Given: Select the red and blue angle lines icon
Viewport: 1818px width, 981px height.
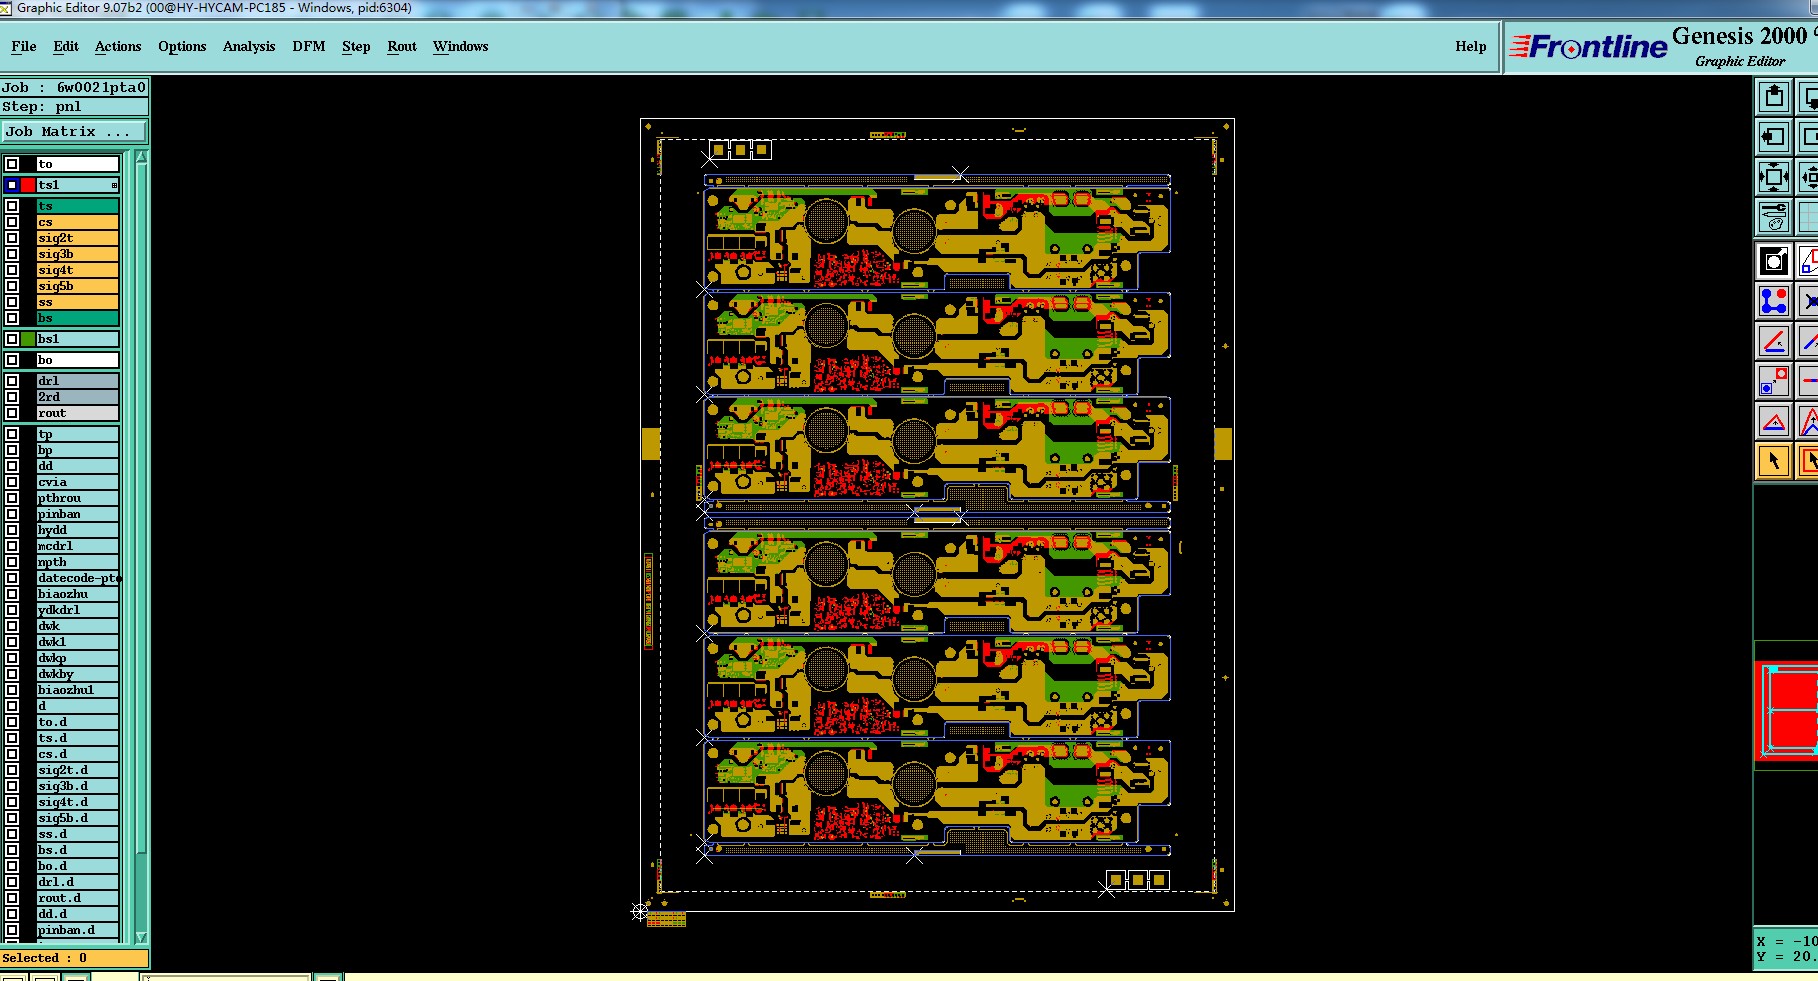Looking at the screenshot, I should [x=1774, y=341].
